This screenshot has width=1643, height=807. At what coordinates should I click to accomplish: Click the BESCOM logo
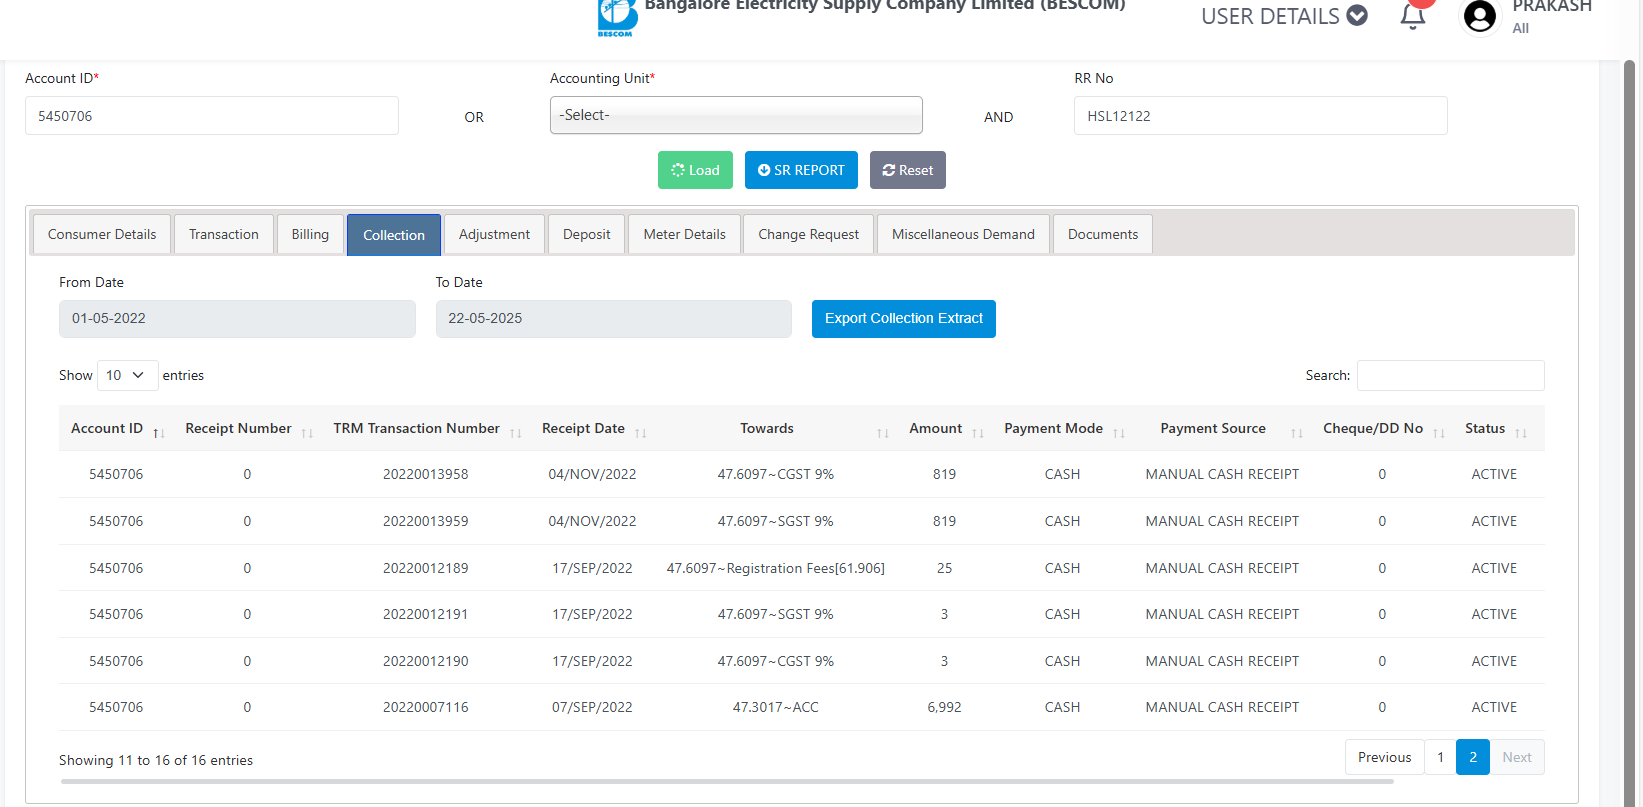[x=617, y=18]
